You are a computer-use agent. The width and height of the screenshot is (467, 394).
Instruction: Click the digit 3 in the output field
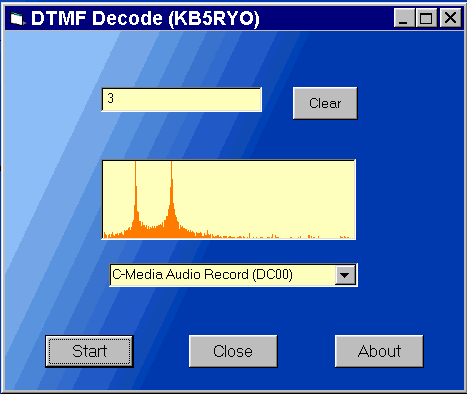coord(111,98)
